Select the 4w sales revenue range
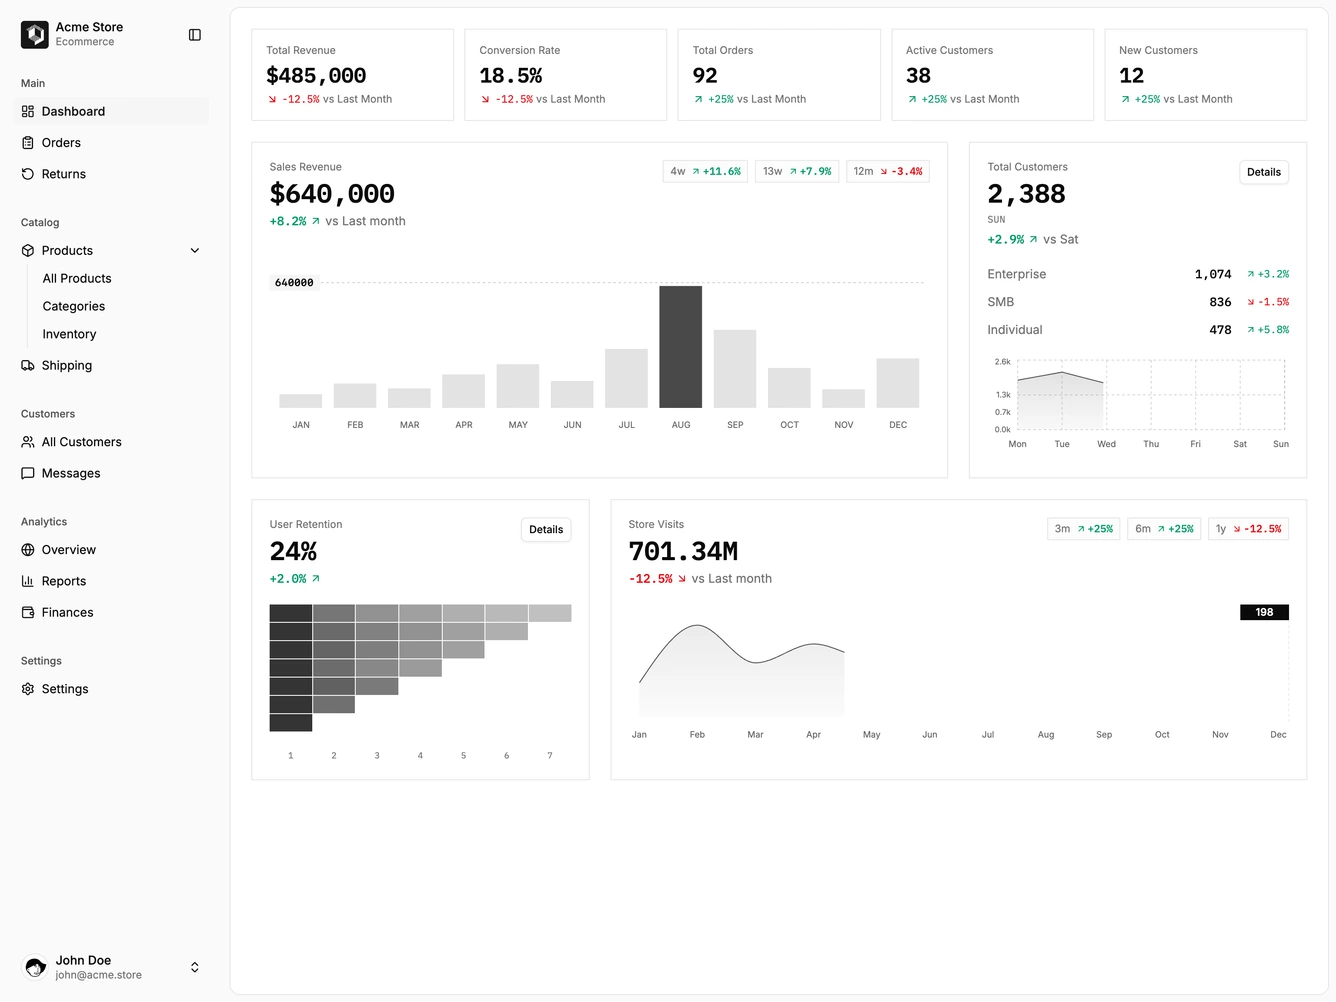The image size is (1336, 1002). point(706,172)
